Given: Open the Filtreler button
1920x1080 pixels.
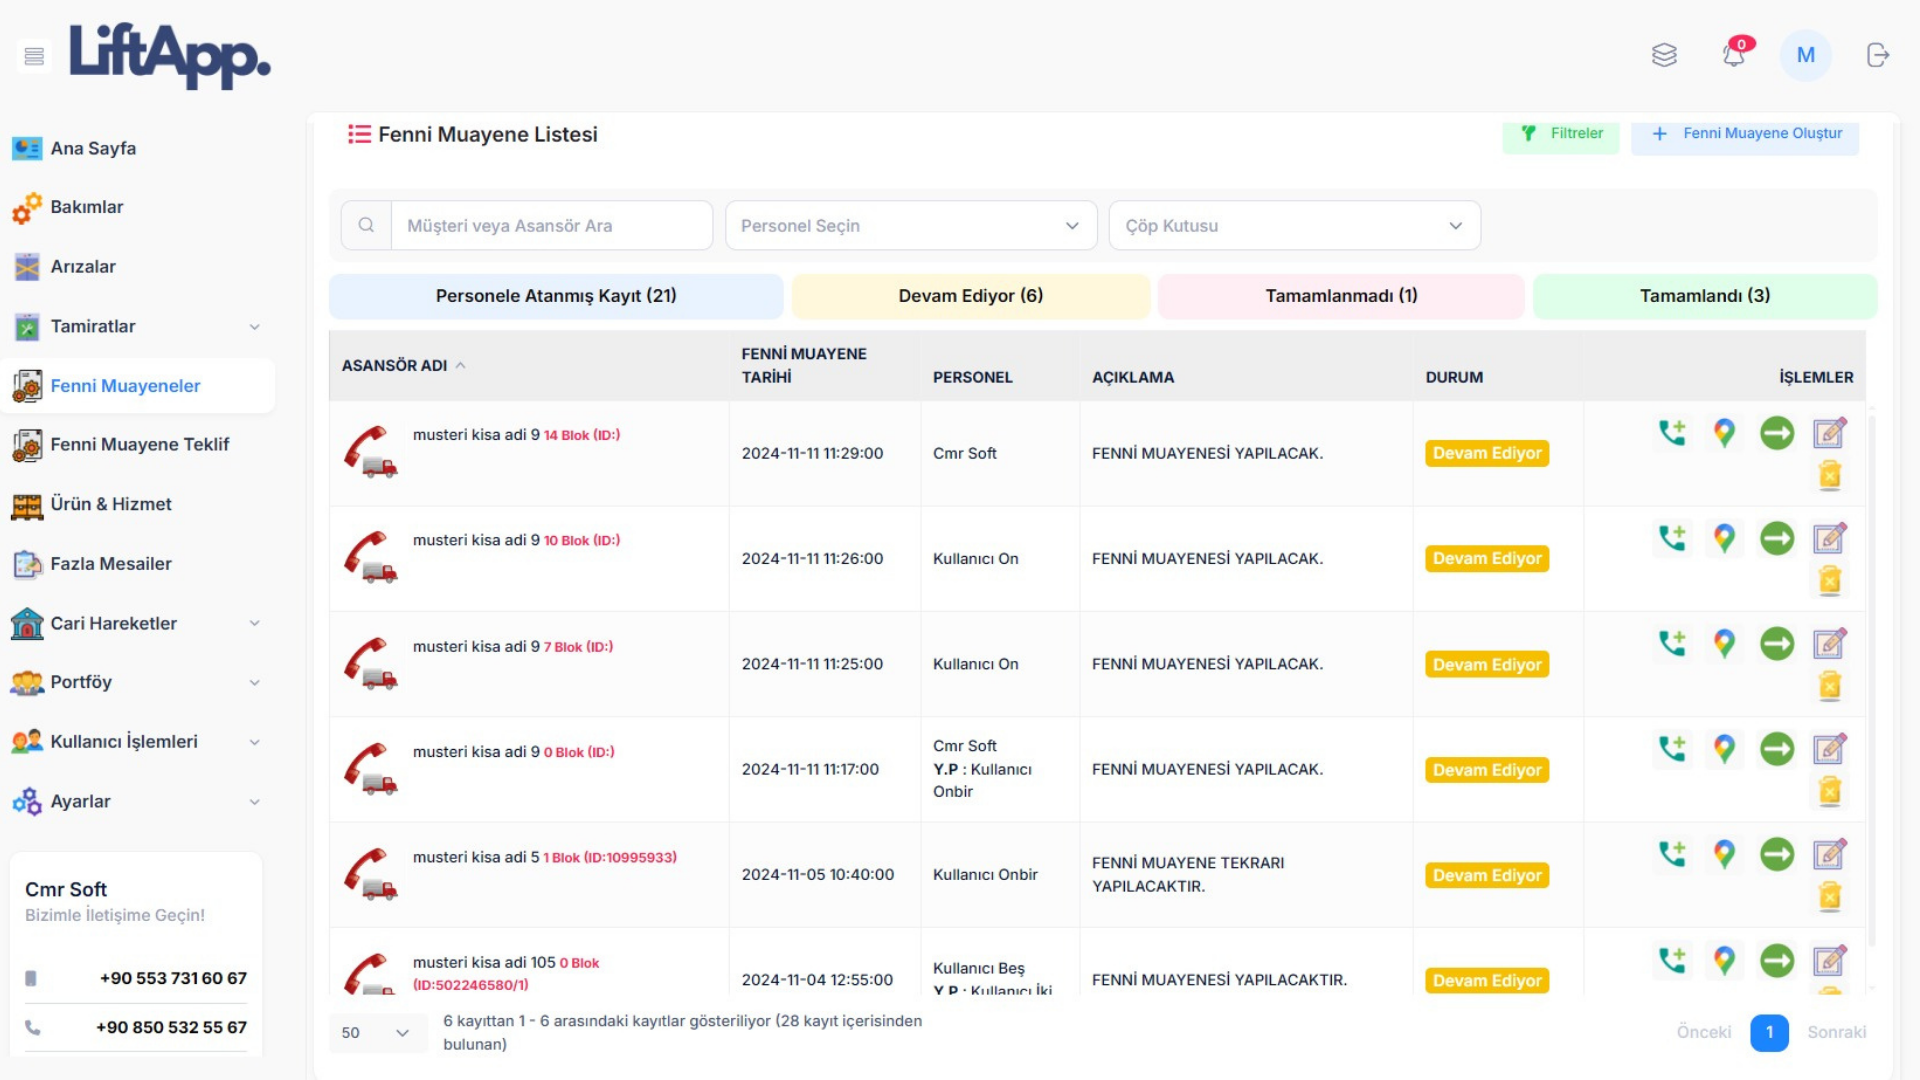Looking at the screenshot, I should tap(1561, 134).
